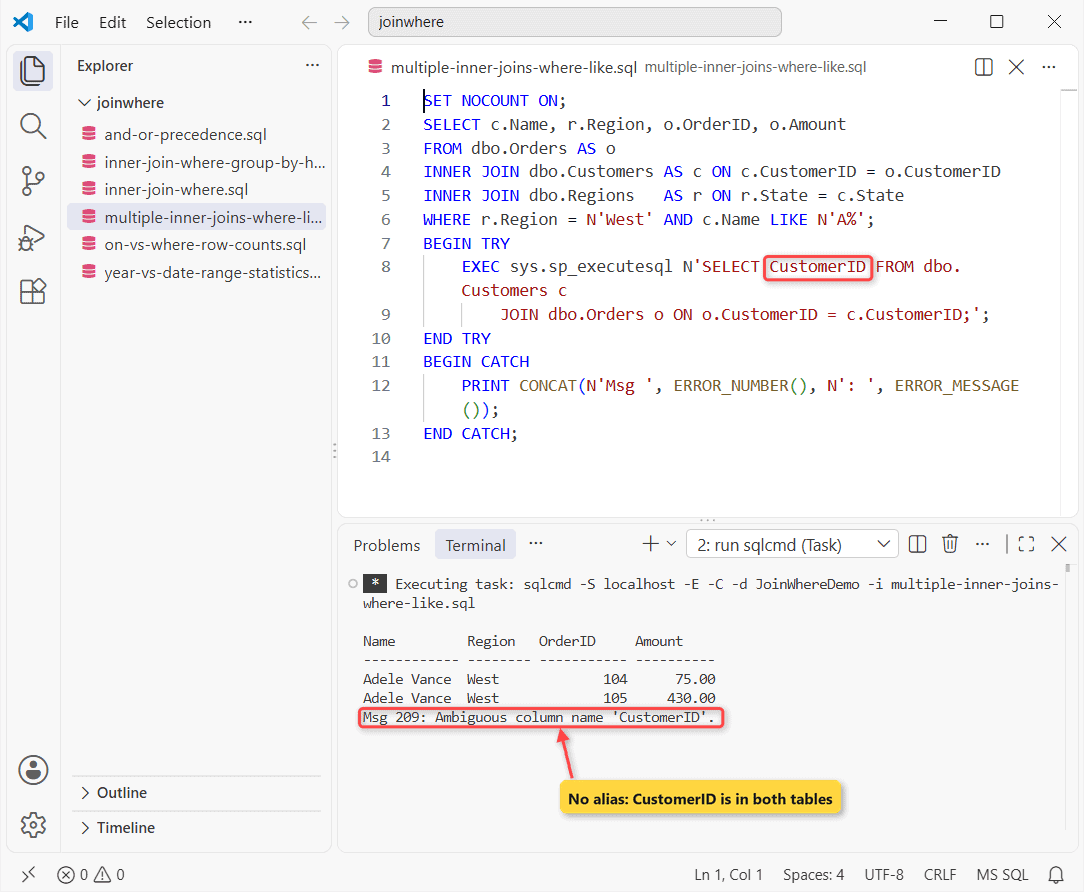
Task: Select terminal from '2: run sqlcmd (Task)' dropdown
Action: 792,545
